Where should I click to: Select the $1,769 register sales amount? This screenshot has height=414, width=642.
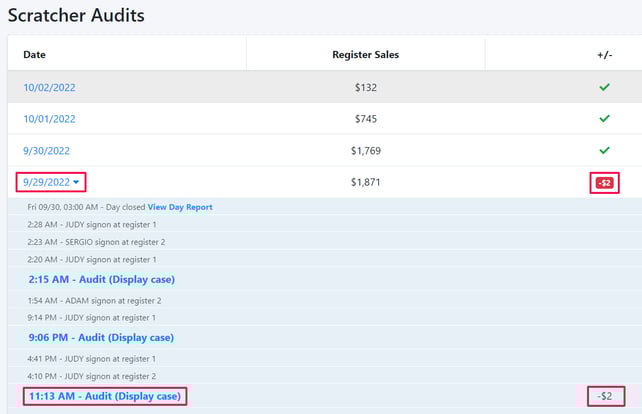pos(365,151)
